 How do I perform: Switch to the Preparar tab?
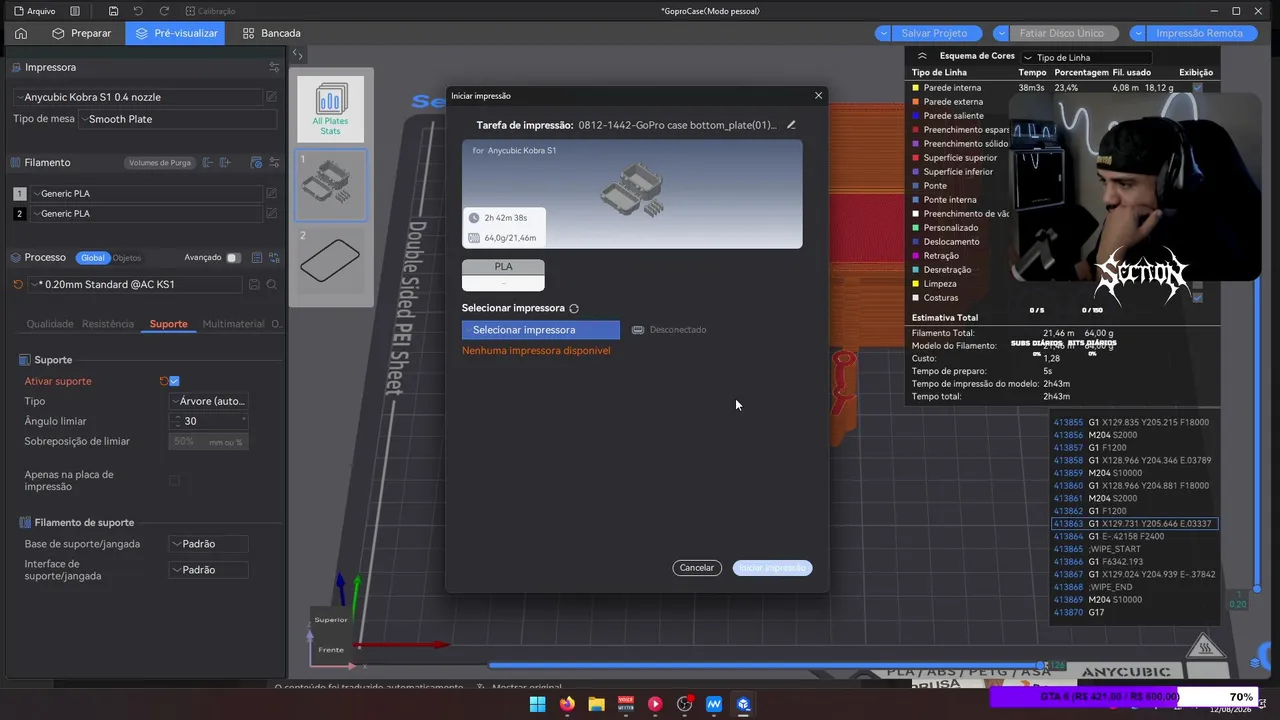(x=83, y=33)
